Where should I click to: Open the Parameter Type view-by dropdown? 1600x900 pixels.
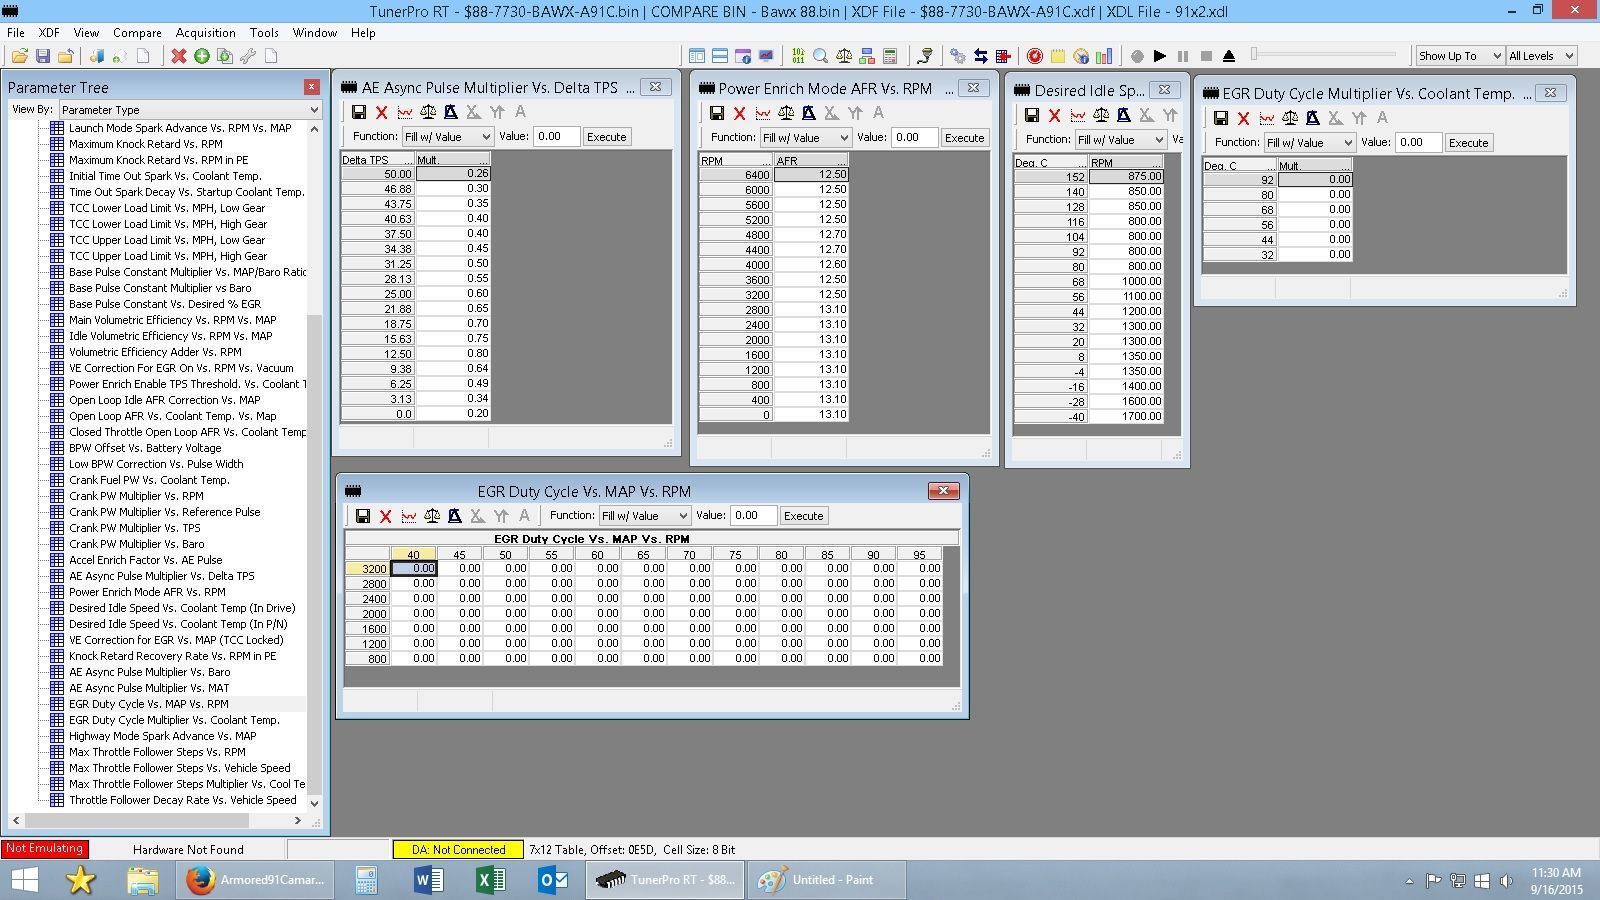click(x=190, y=110)
